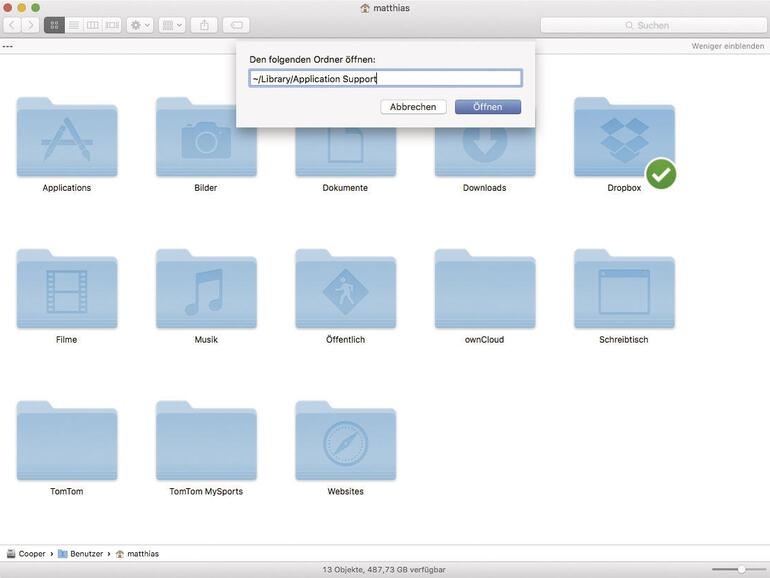770x578 pixels.
Task: Open the Filme folder
Action: coord(67,290)
